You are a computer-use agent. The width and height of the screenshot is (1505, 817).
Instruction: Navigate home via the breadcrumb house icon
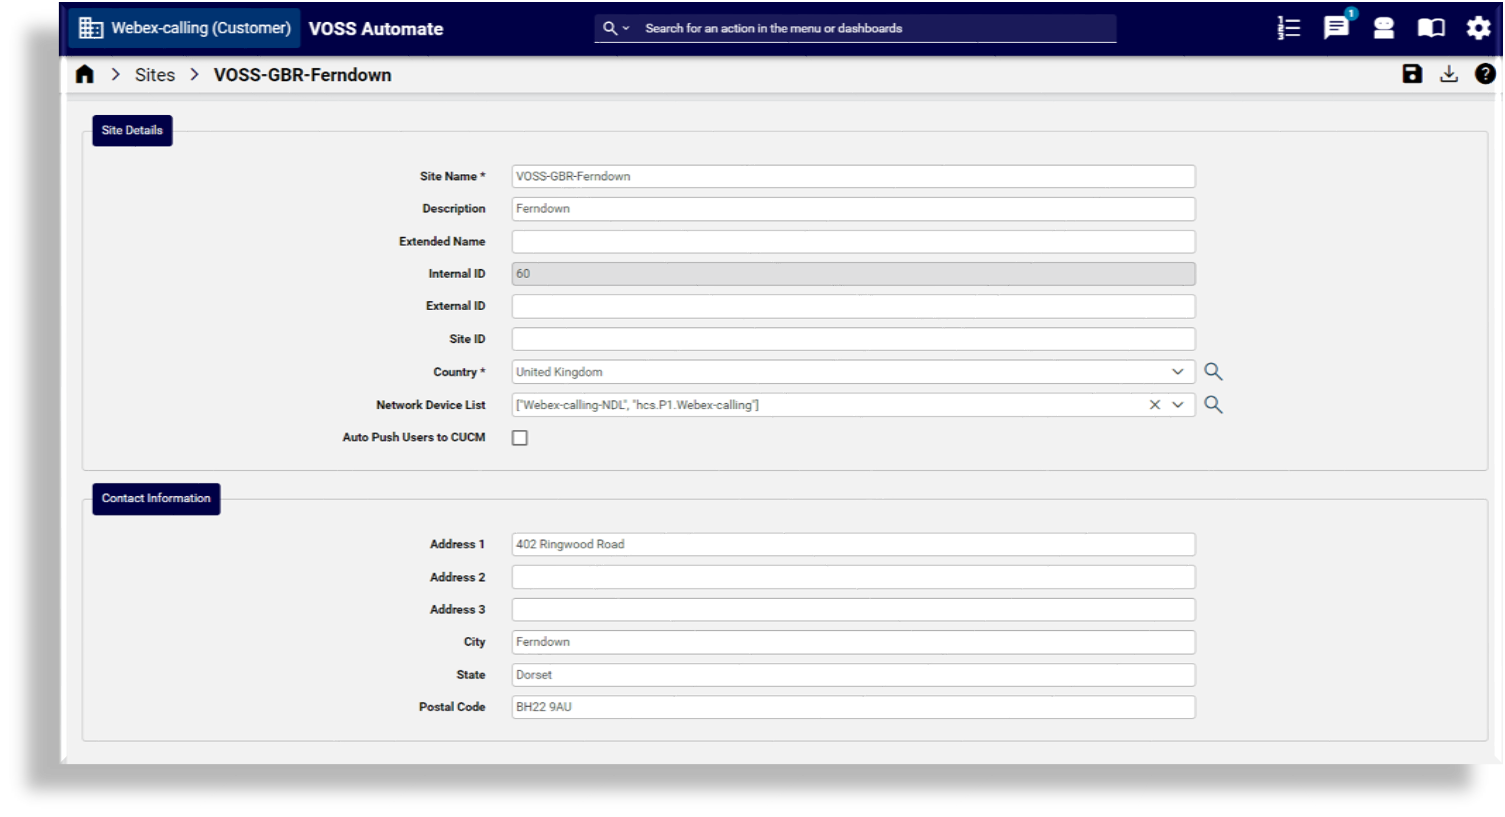tap(85, 73)
